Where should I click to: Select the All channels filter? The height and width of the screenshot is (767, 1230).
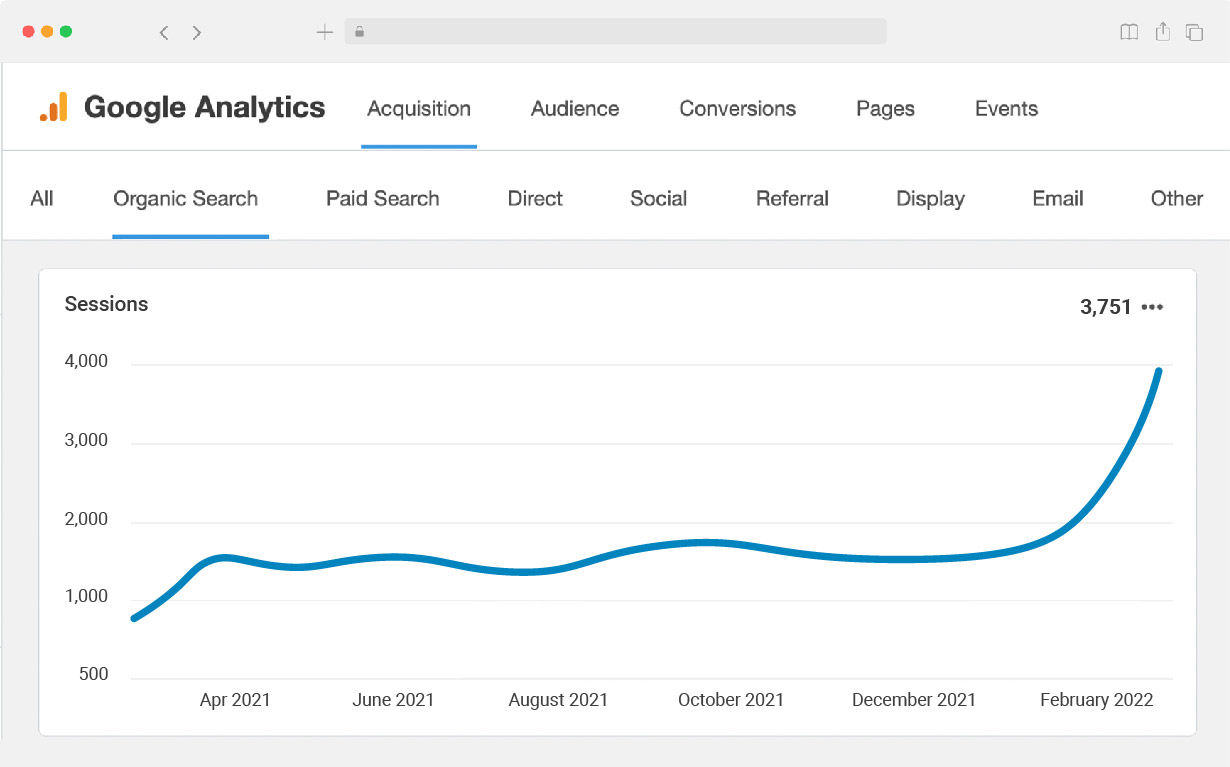coord(42,199)
